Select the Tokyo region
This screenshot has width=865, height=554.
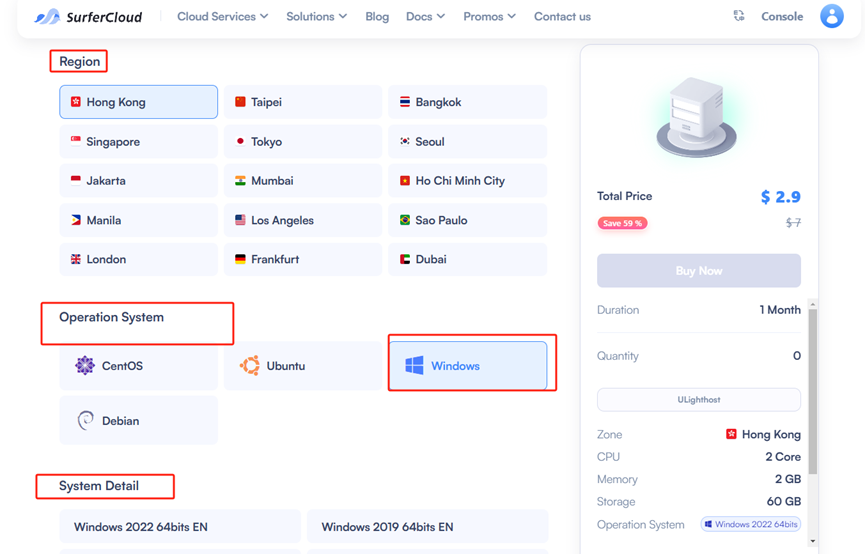(303, 142)
